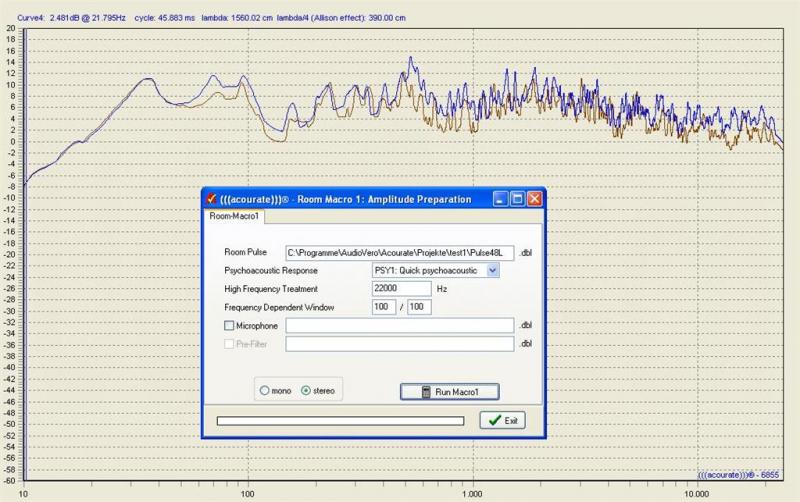The height and width of the screenshot is (502, 800).
Task: Click the 100 label on the frequency axis
Action: click(x=247, y=494)
